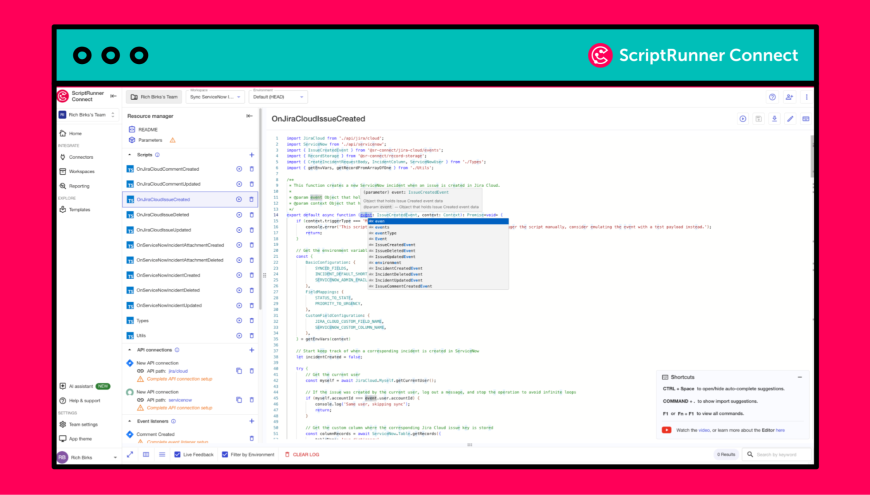Delete the Comment Created event listener
This screenshot has width=870, height=495.
(251, 438)
